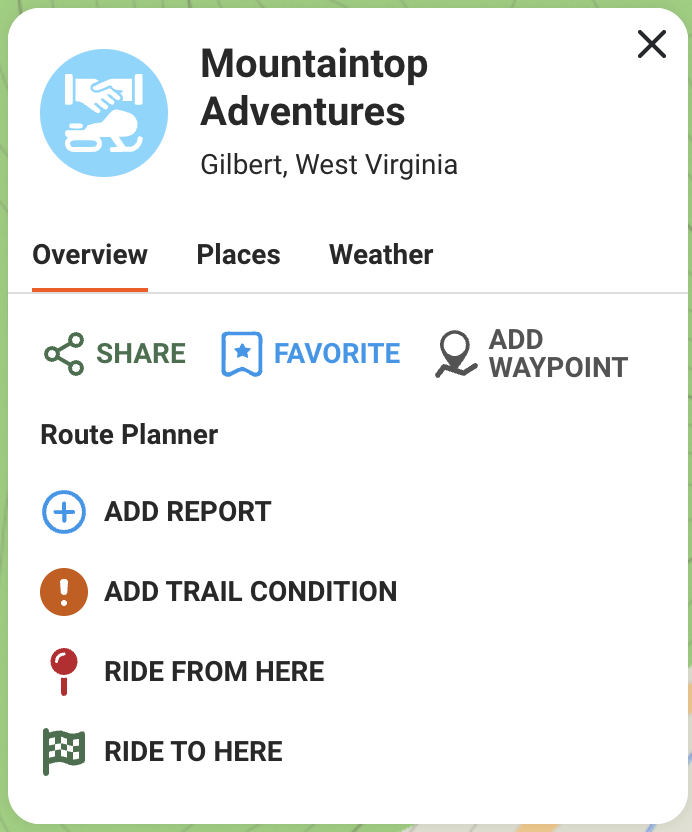Choose the RIDE FROM HERE text
Image resolution: width=692 pixels, height=832 pixels.
pyautogui.click(x=214, y=671)
